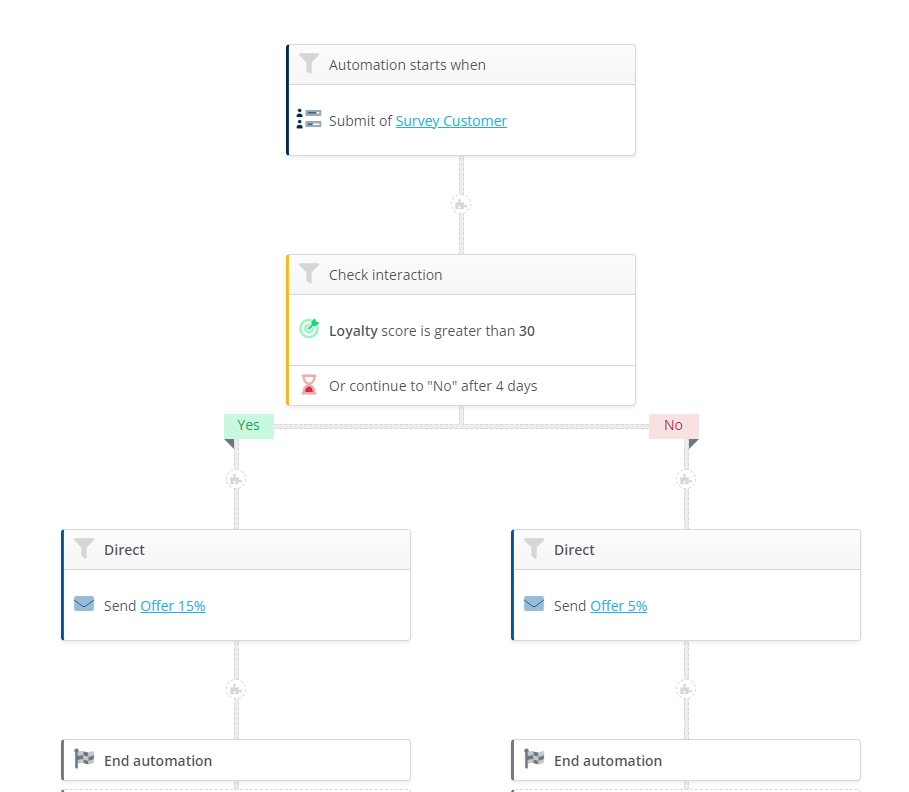Click the plus icon on the Yes branch connector
This screenshot has width=909, height=792.
click(x=235, y=479)
